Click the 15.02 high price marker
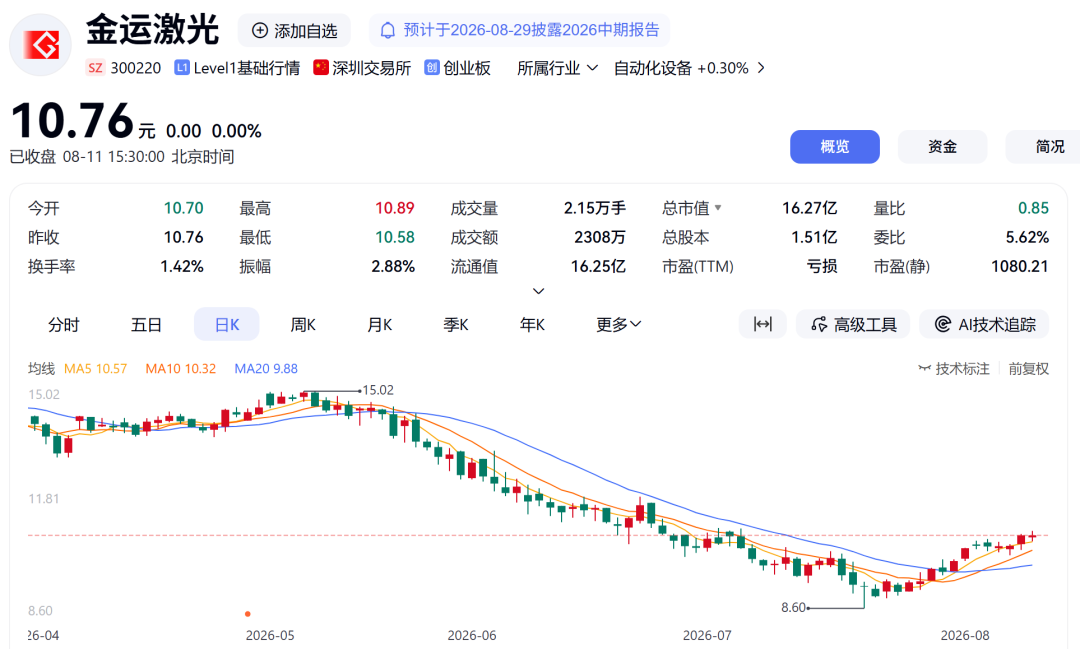Image resolution: width=1080 pixels, height=649 pixels. [378, 390]
